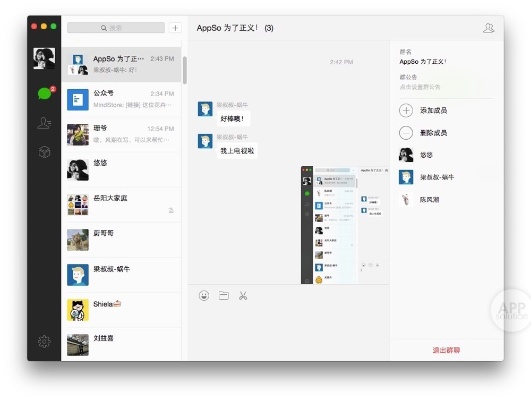This screenshot has height=400, width=531.
Task: Click the 2:34 PM timestamp on 公众号 row
Action: click(x=162, y=93)
